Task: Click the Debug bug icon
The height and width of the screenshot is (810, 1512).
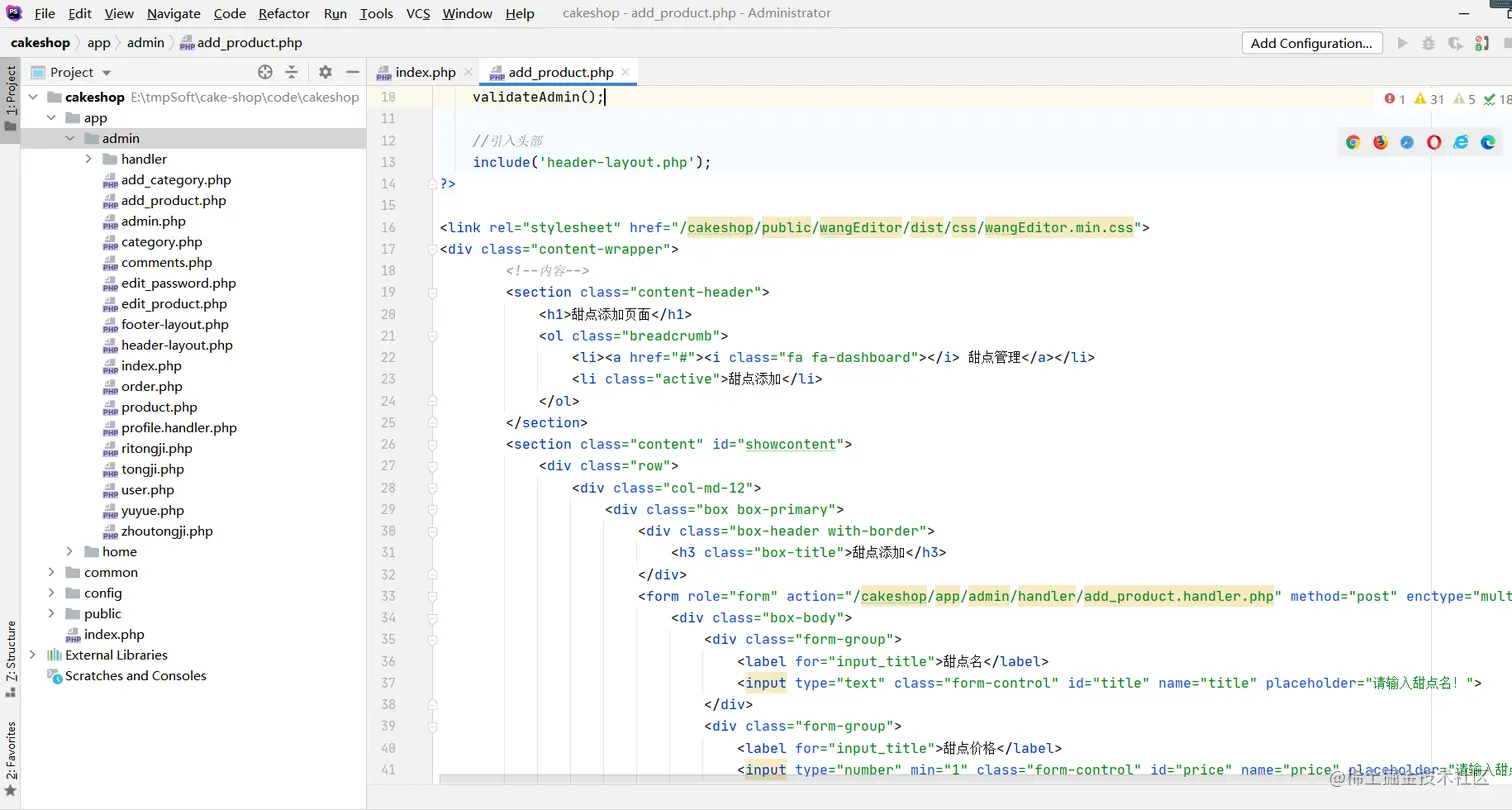Action: [x=1429, y=43]
